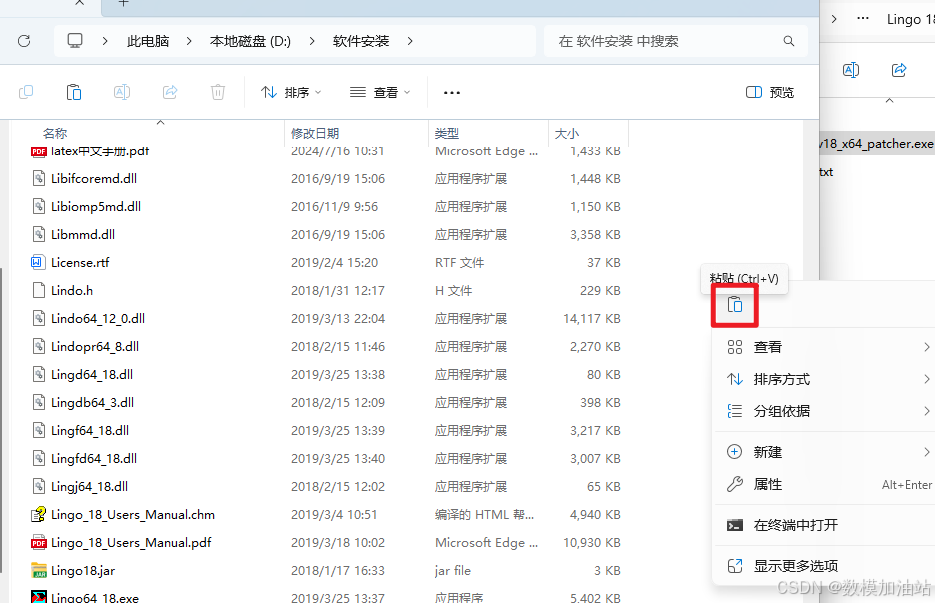Expand the chevron after 此电脑 in the address bar

tap(189, 41)
